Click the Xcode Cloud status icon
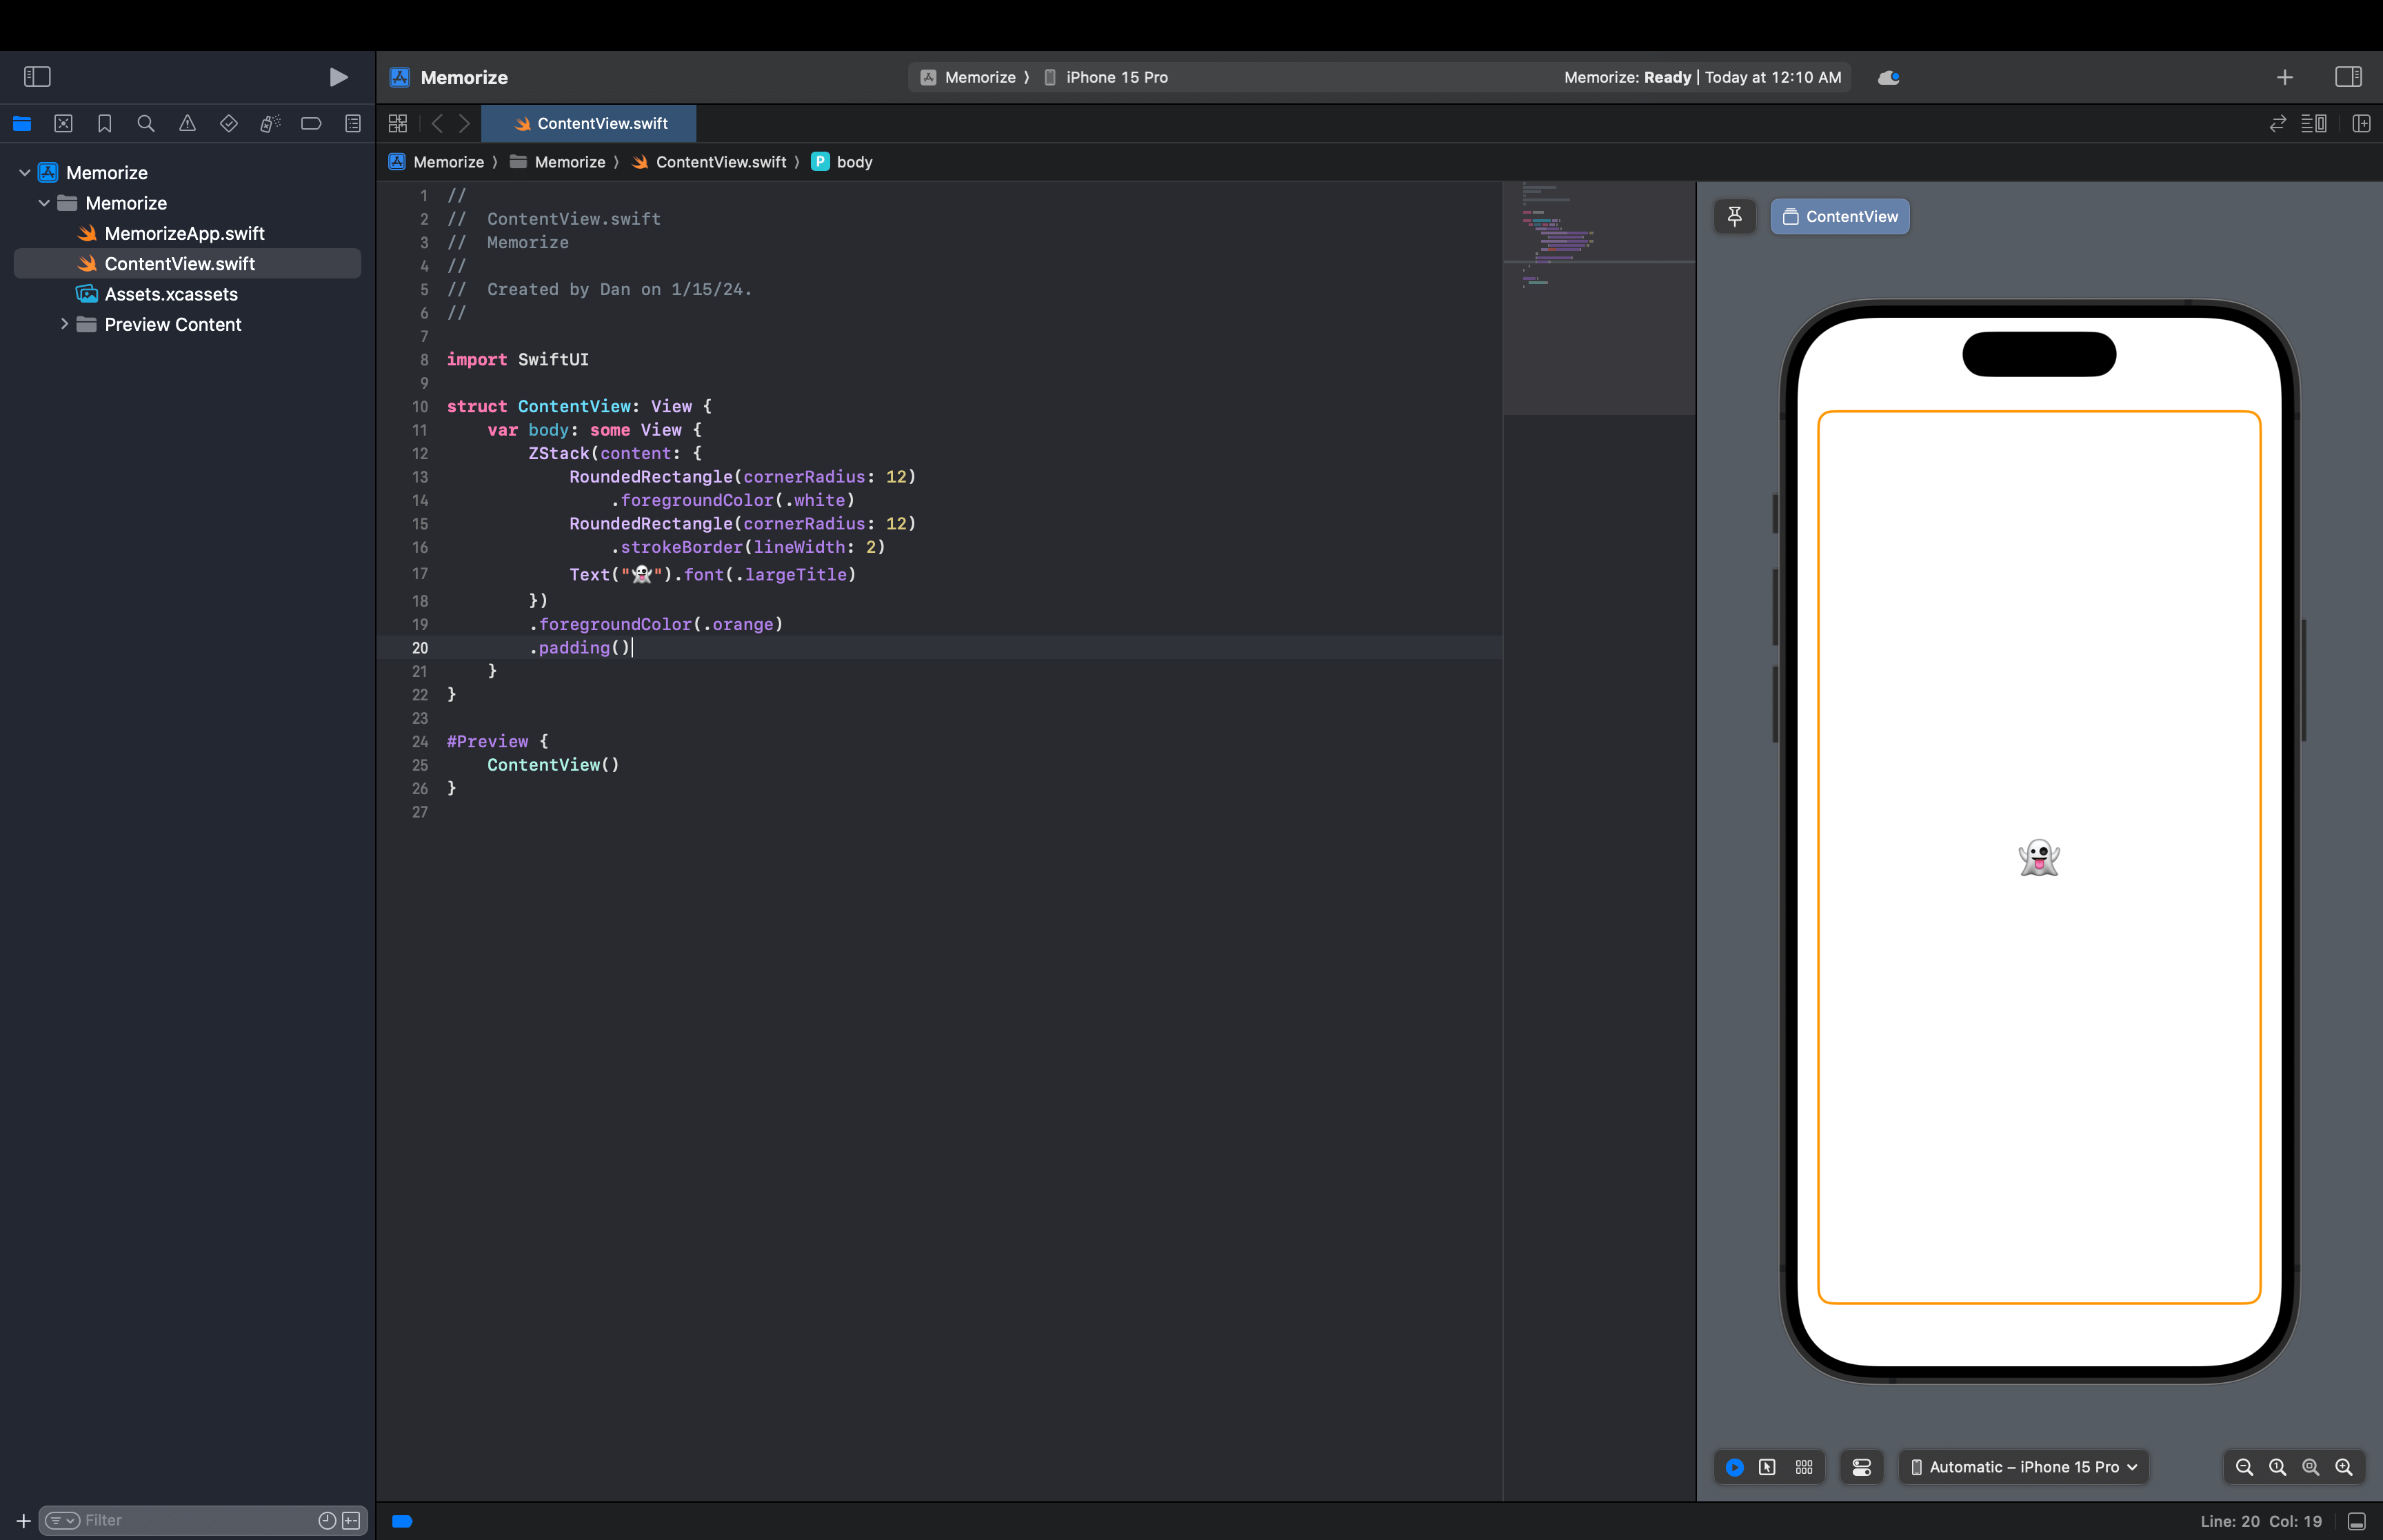Screen dimensions: 2383x1540 (x=1888, y=77)
